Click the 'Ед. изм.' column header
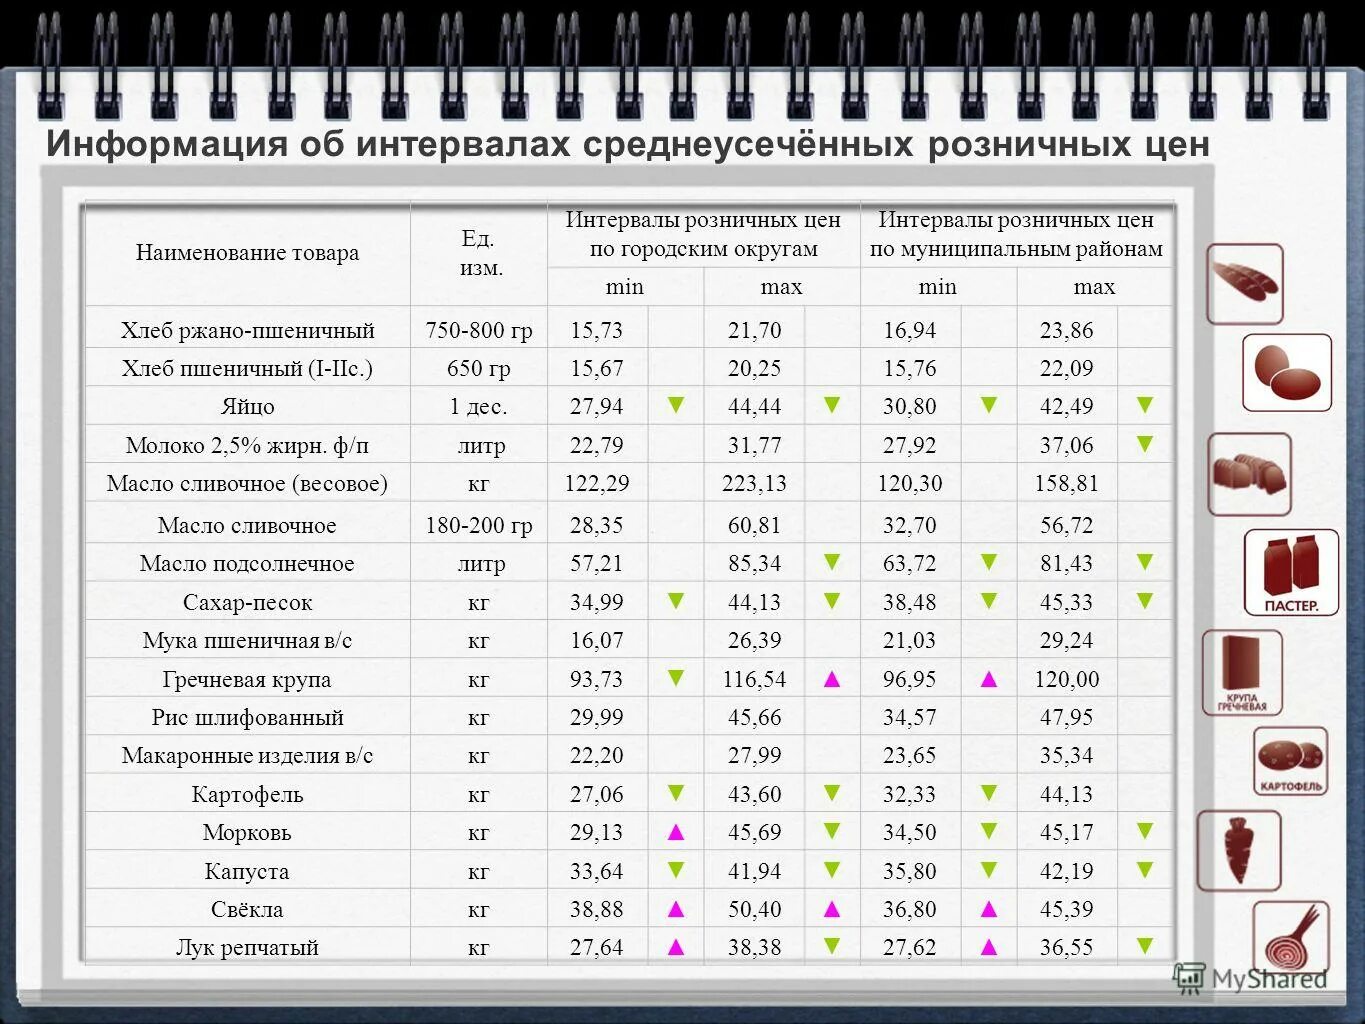 (x=480, y=253)
